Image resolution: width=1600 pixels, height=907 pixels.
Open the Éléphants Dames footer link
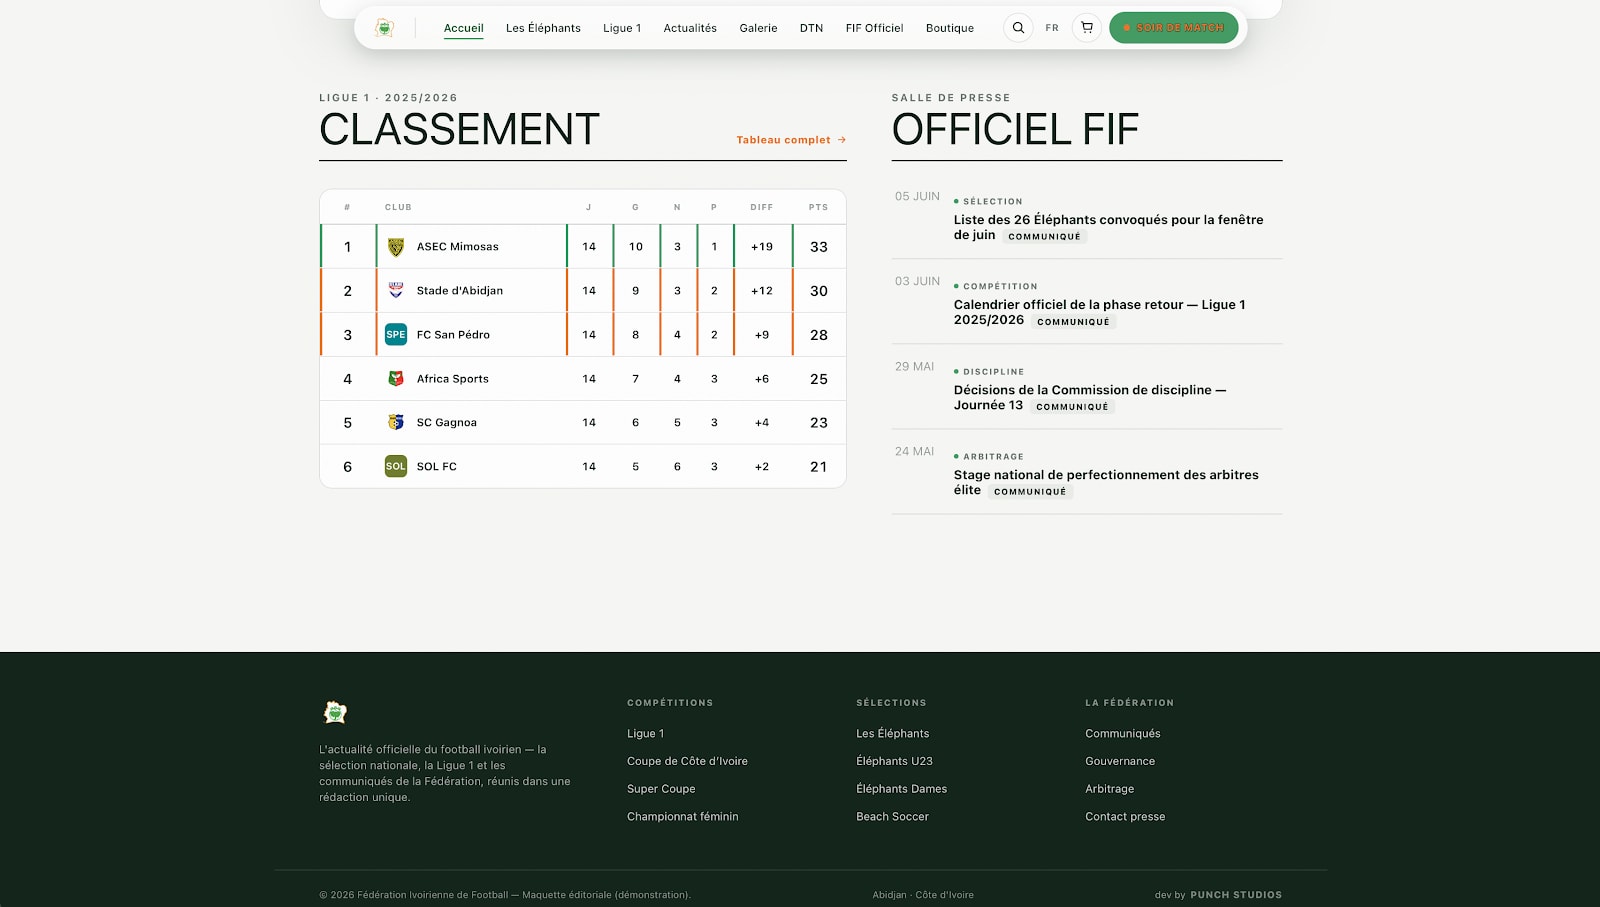pyautogui.click(x=901, y=789)
